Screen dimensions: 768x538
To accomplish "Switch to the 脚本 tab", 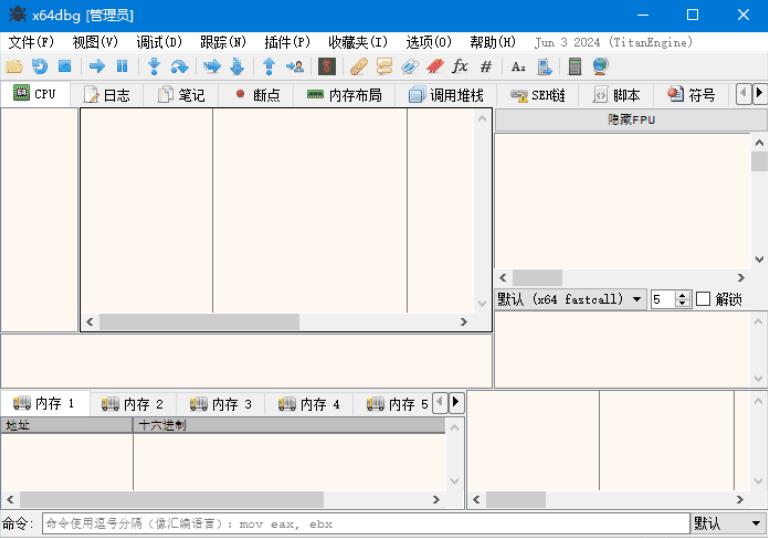I will tap(616, 95).
